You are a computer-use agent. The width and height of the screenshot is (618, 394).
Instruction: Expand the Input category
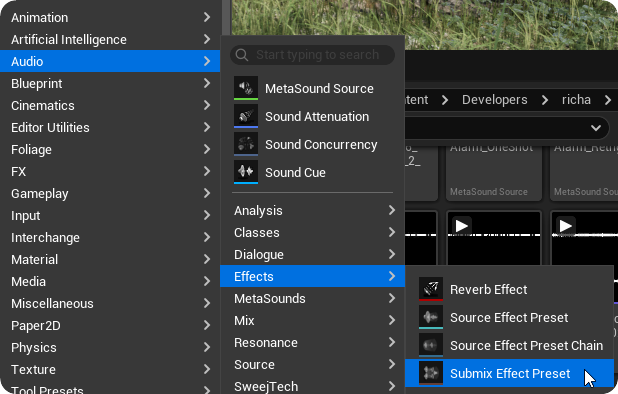[x=110, y=215]
